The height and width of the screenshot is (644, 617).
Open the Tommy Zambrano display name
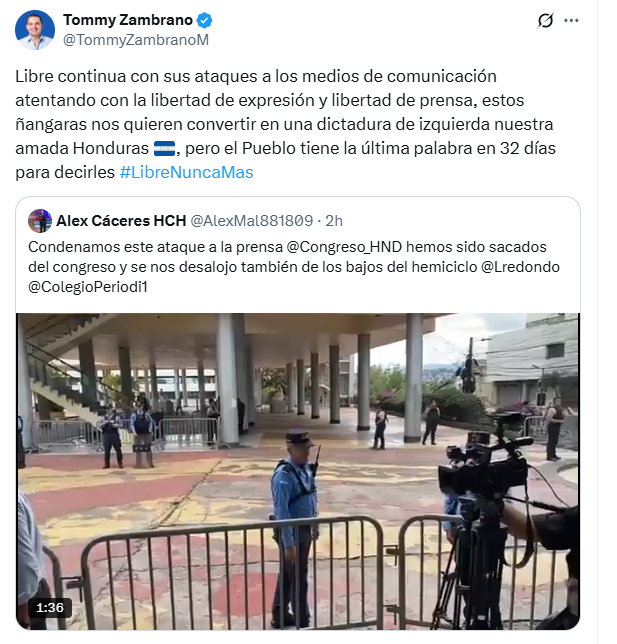pyautogui.click(x=128, y=20)
